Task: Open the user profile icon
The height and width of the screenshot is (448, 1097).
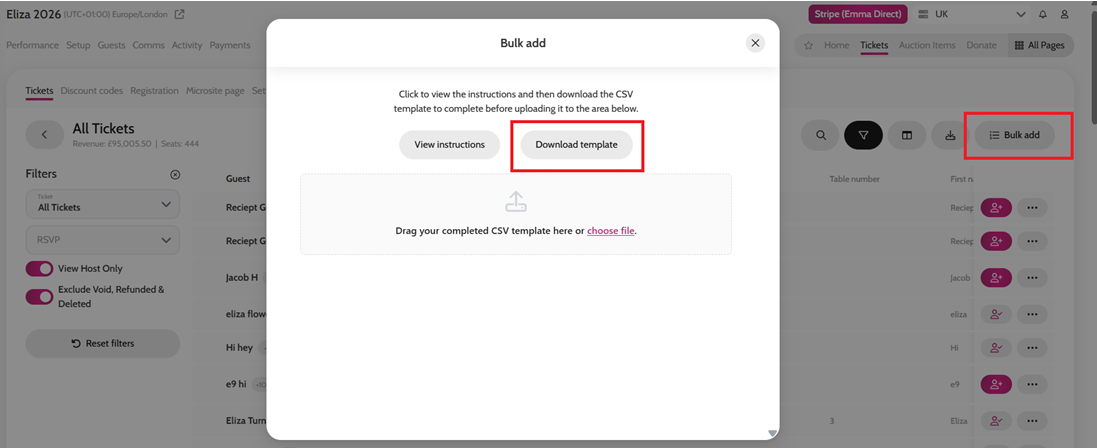Action: pyautogui.click(x=1064, y=14)
